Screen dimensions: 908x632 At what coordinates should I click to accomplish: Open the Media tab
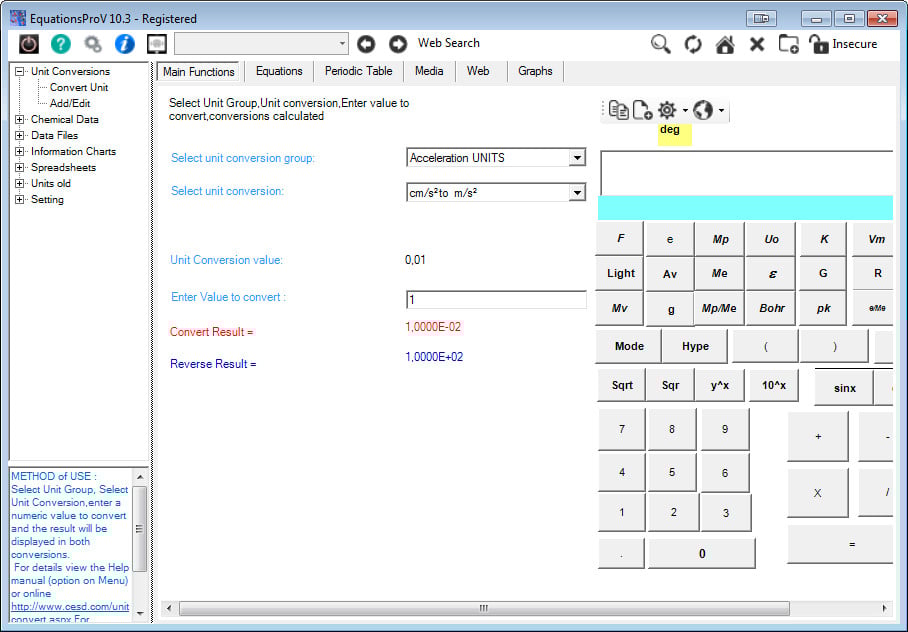click(429, 71)
